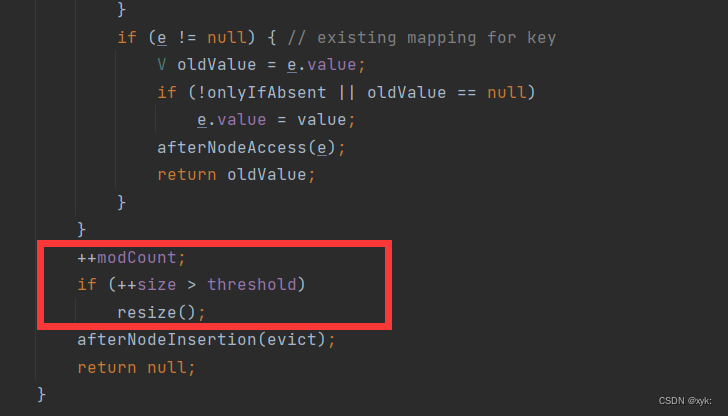Click the e != null condition
Screen dimensions: 728x416
(x=202, y=38)
